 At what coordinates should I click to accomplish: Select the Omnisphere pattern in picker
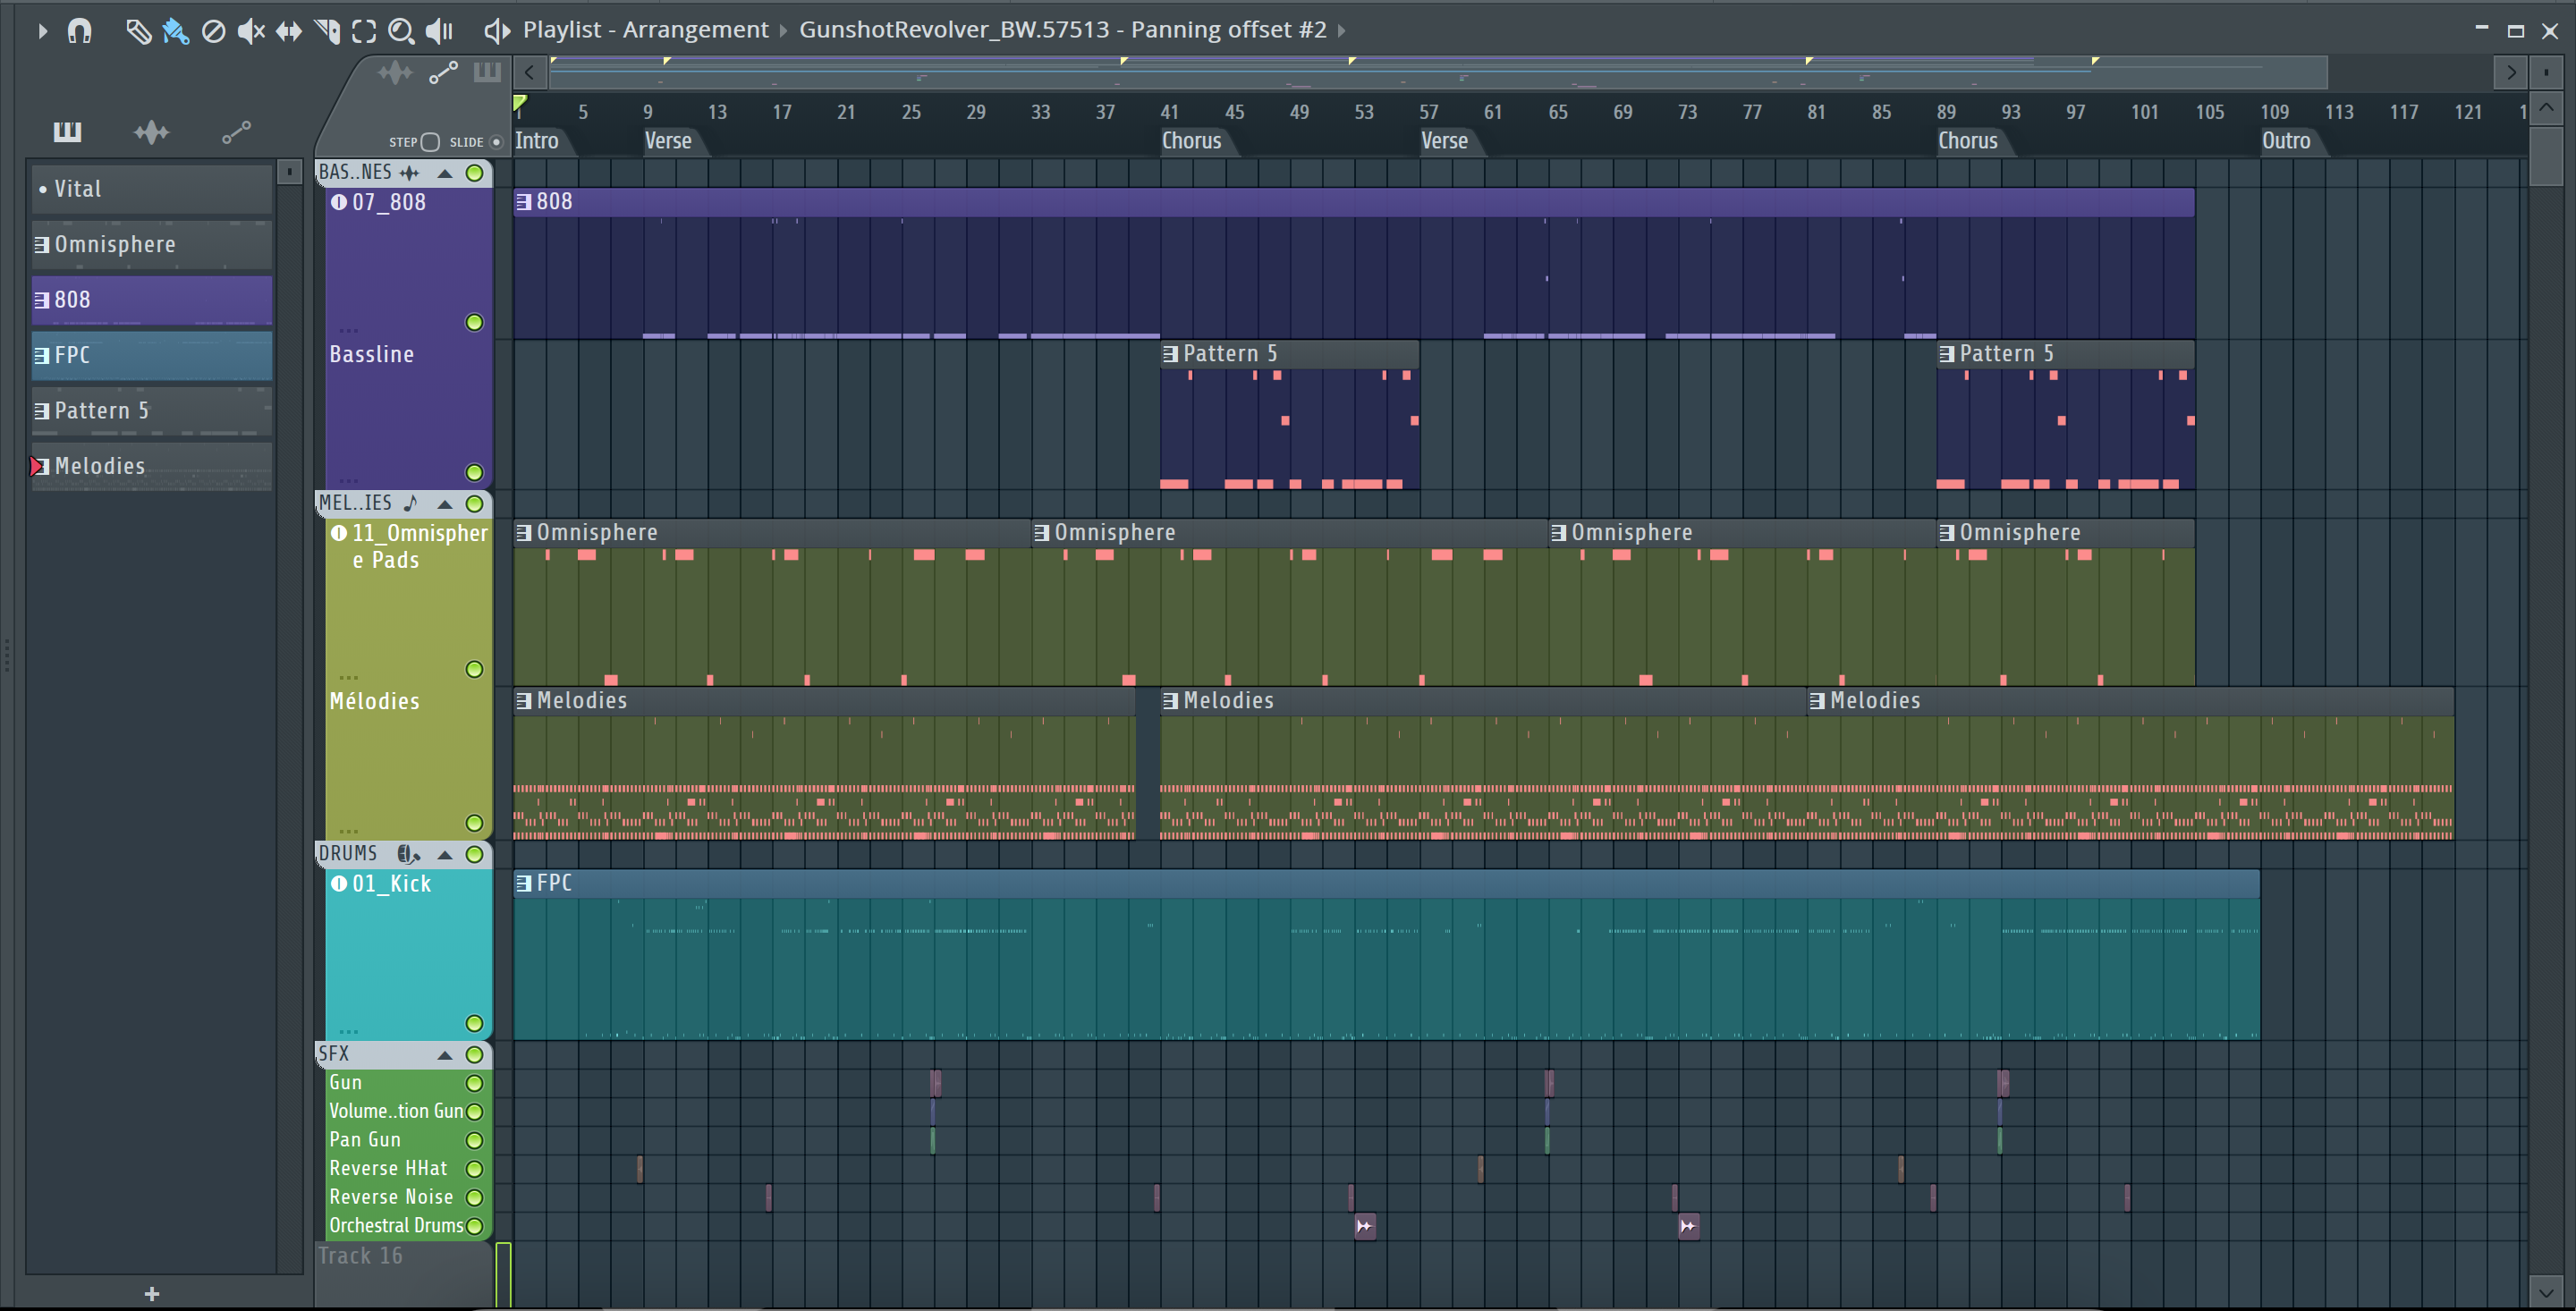tap(152, 245)
